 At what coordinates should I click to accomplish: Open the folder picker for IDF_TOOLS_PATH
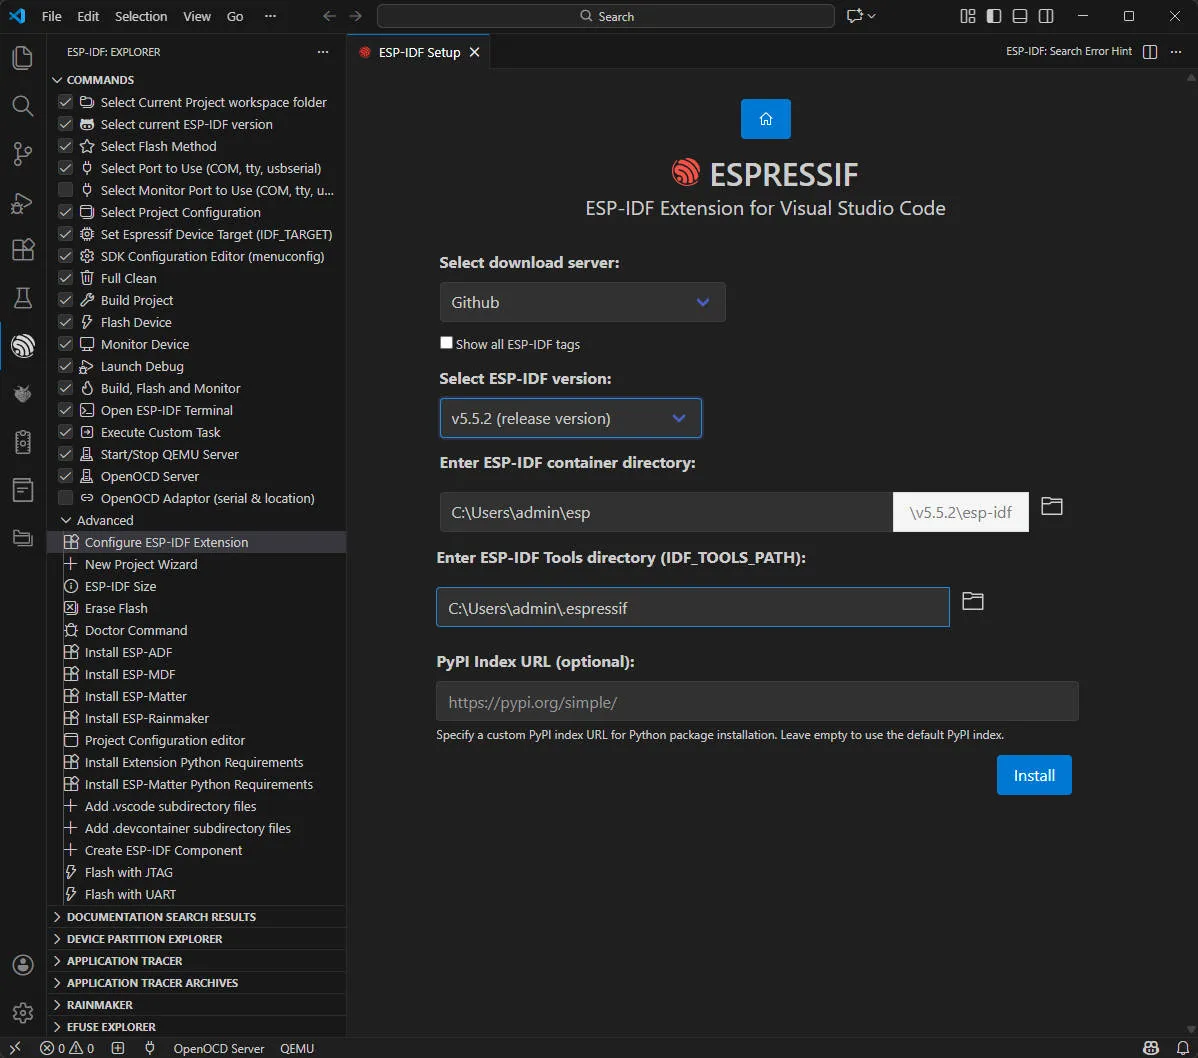[x=972, y=601]
